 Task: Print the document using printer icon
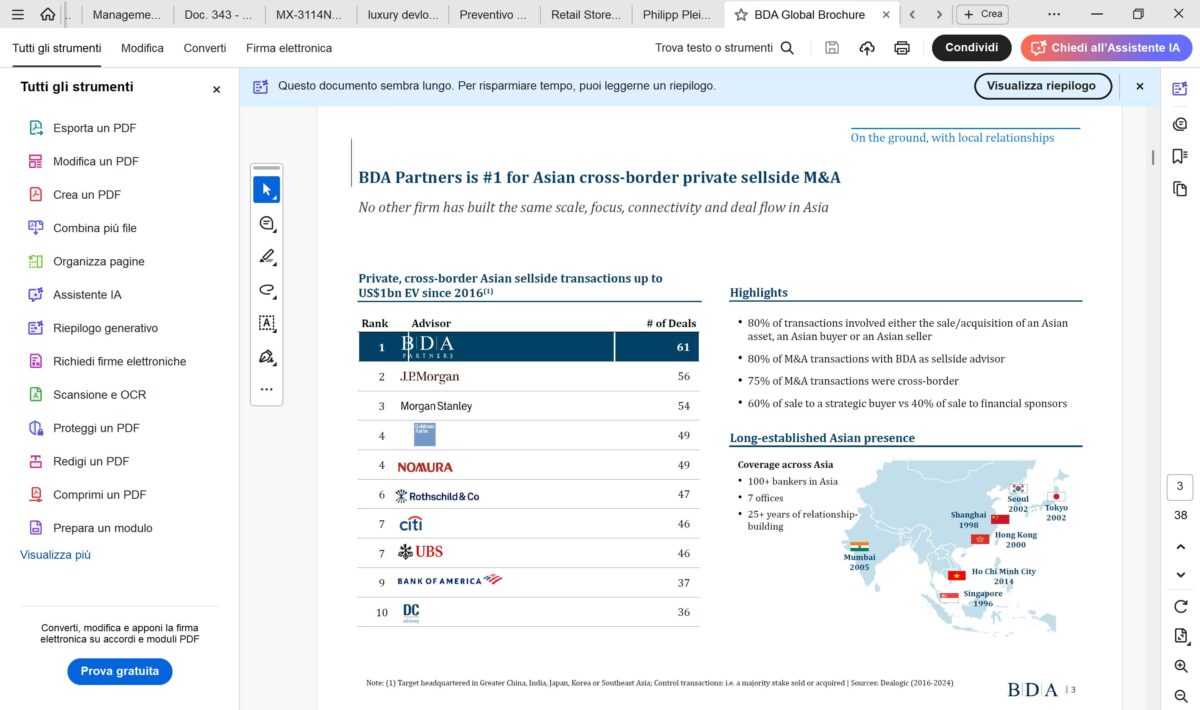[x=902, y=48]
